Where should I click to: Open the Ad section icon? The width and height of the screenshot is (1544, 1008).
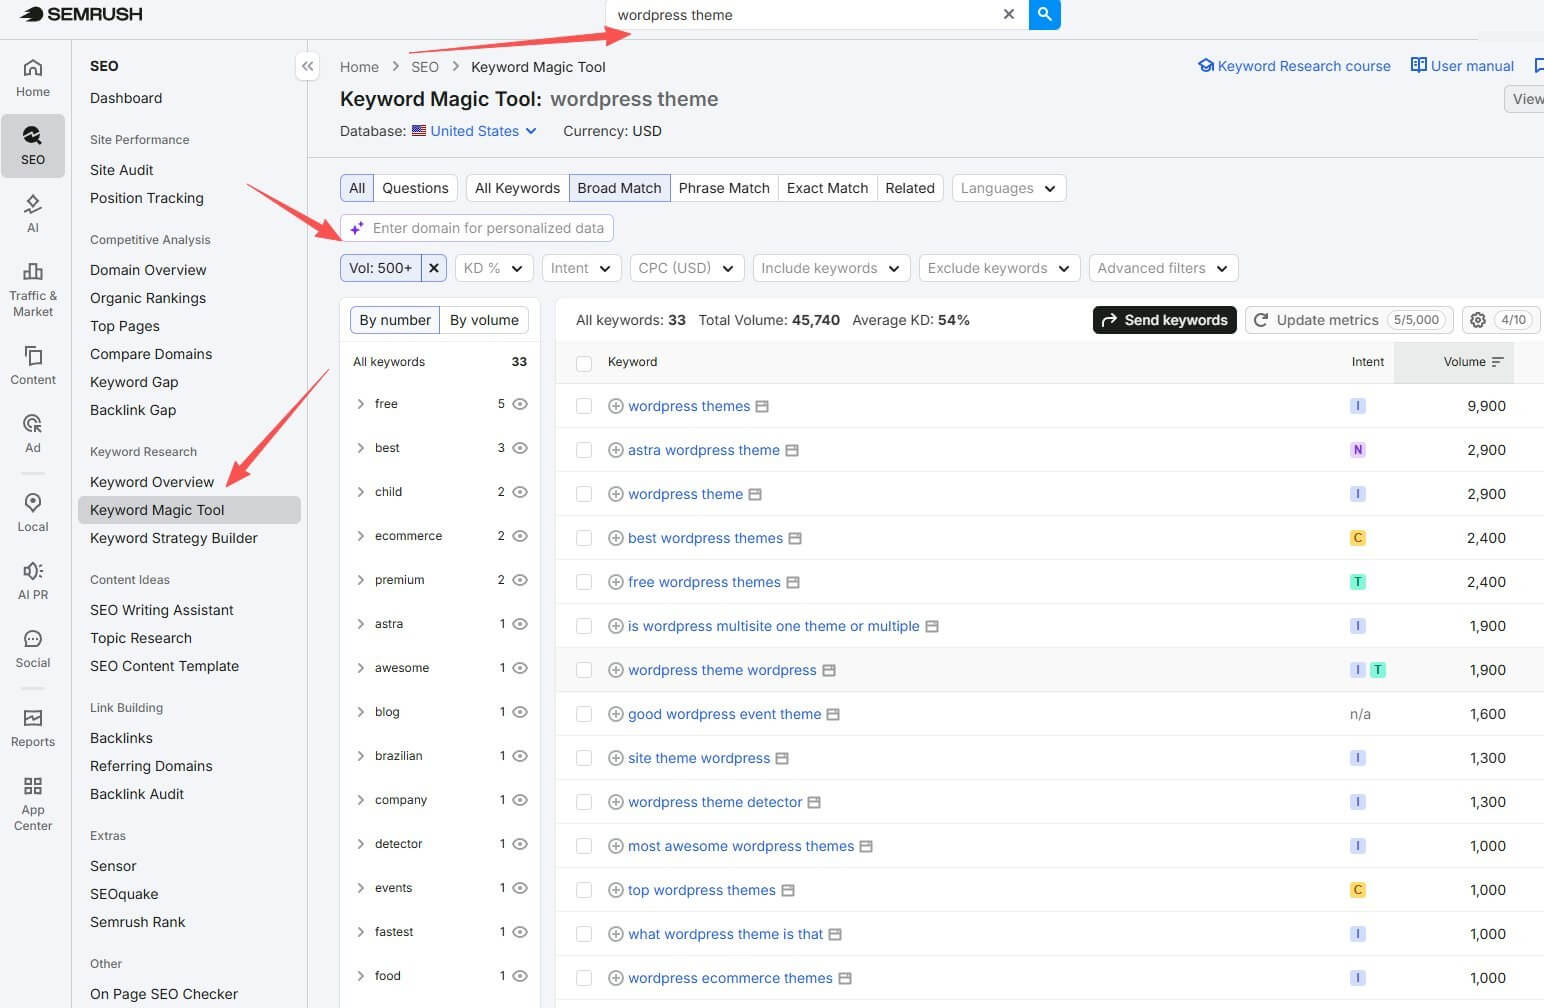33,433
